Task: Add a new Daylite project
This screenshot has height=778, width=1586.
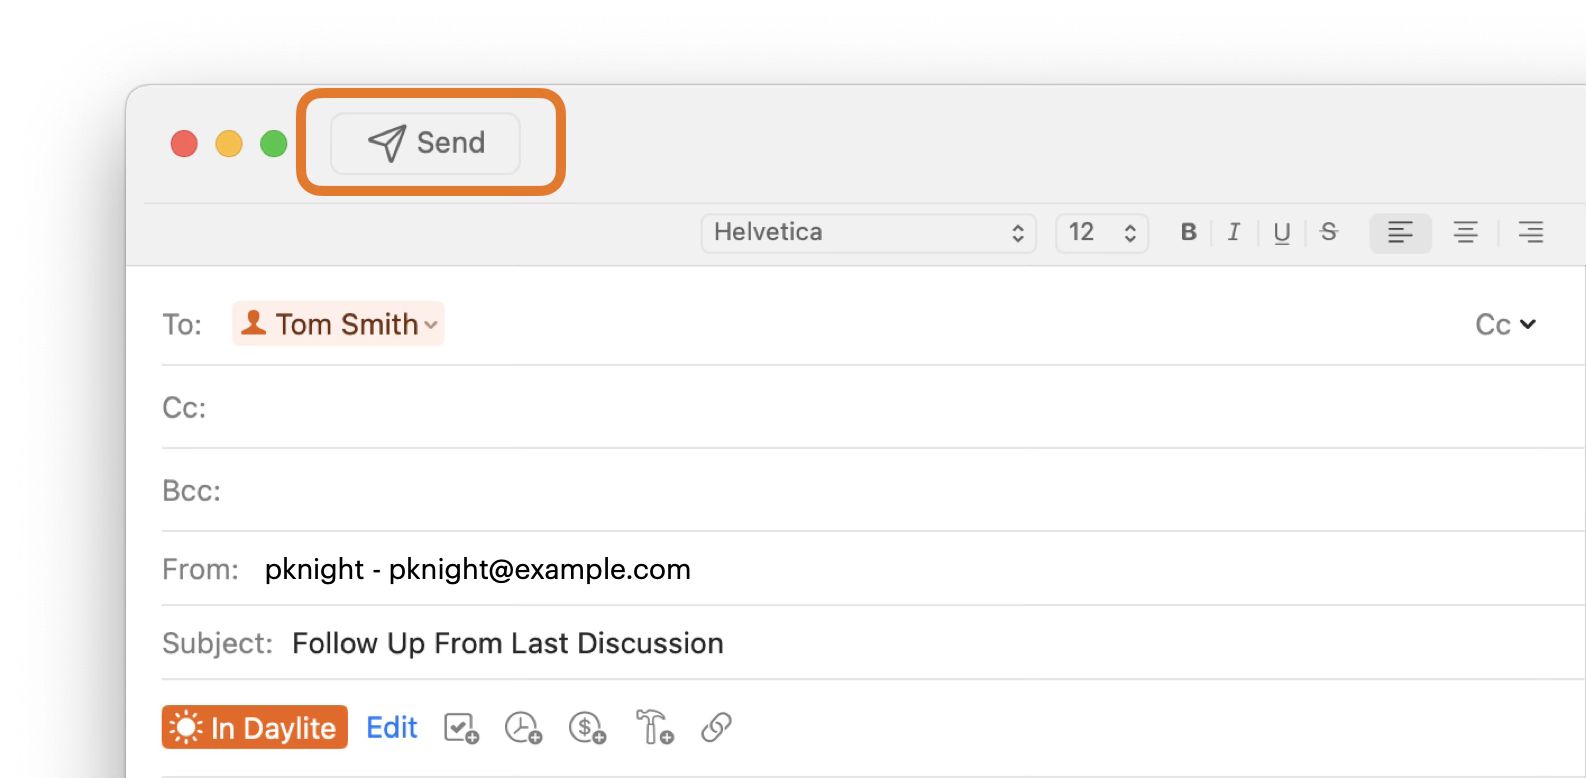Action: coord(654,728)
